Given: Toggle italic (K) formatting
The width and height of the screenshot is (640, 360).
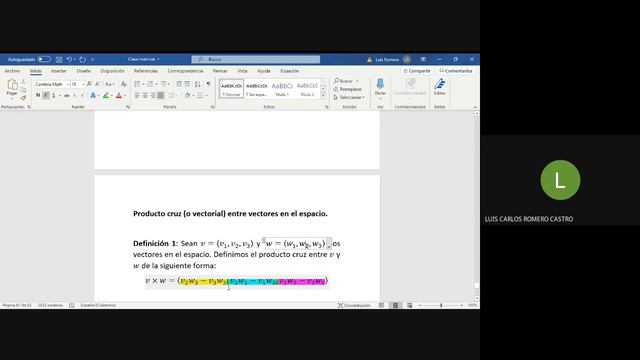Looking at the screenshot, I should (x=46, y=96).
